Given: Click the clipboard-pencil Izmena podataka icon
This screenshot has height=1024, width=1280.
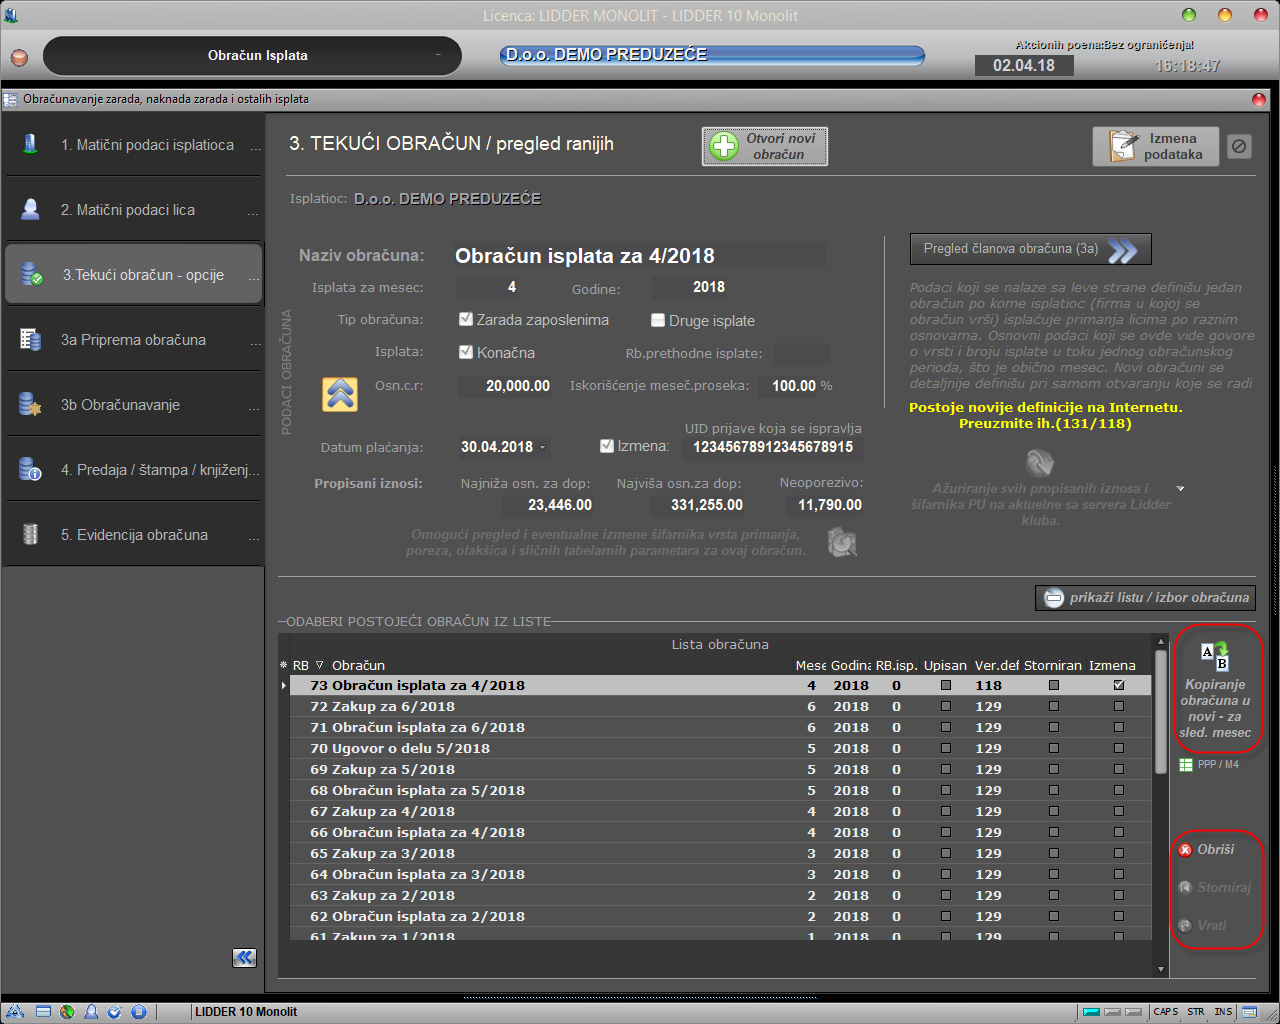Looking at the screenshot, I should [1122, 146].
